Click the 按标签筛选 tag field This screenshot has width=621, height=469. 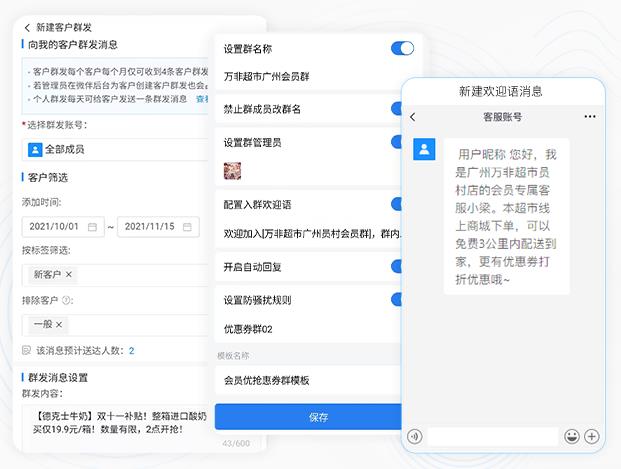115,275
